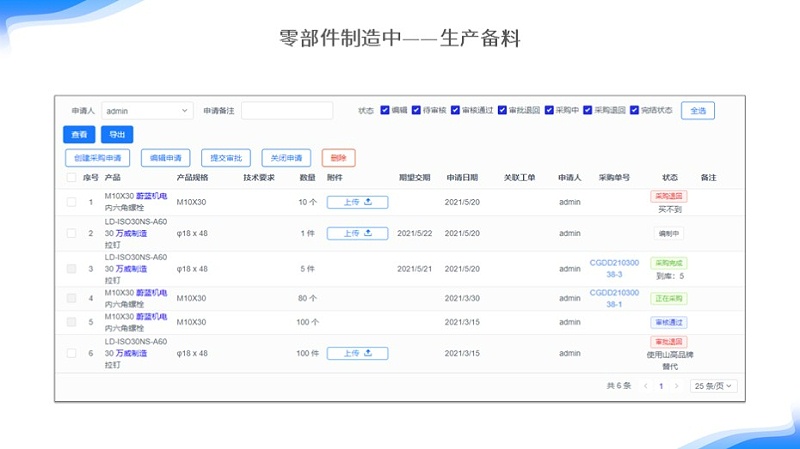Open purchase order link CGDD21030038-3
800x449 pixels.
[613, 268]
